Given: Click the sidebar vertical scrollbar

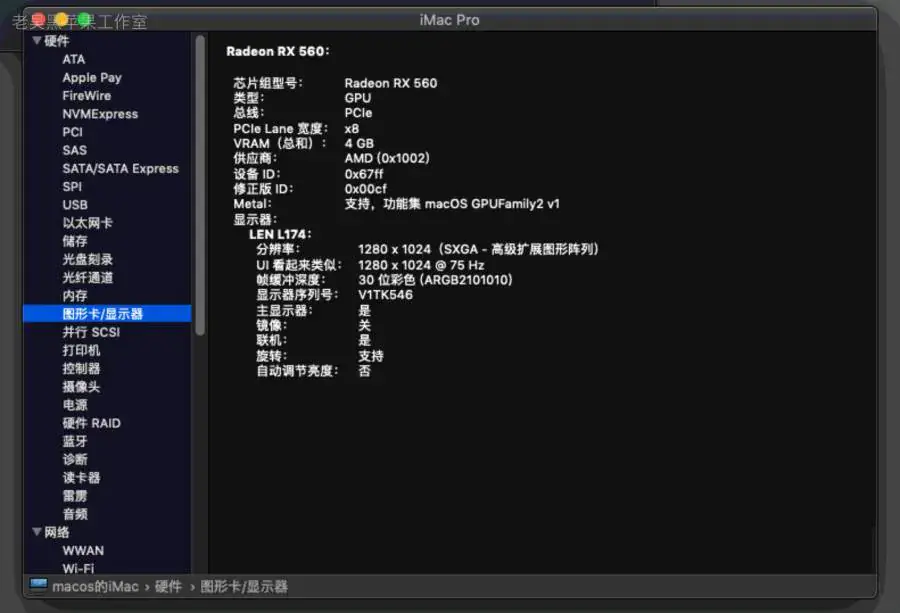Looking at the screenshot, I should pos(200,185).
